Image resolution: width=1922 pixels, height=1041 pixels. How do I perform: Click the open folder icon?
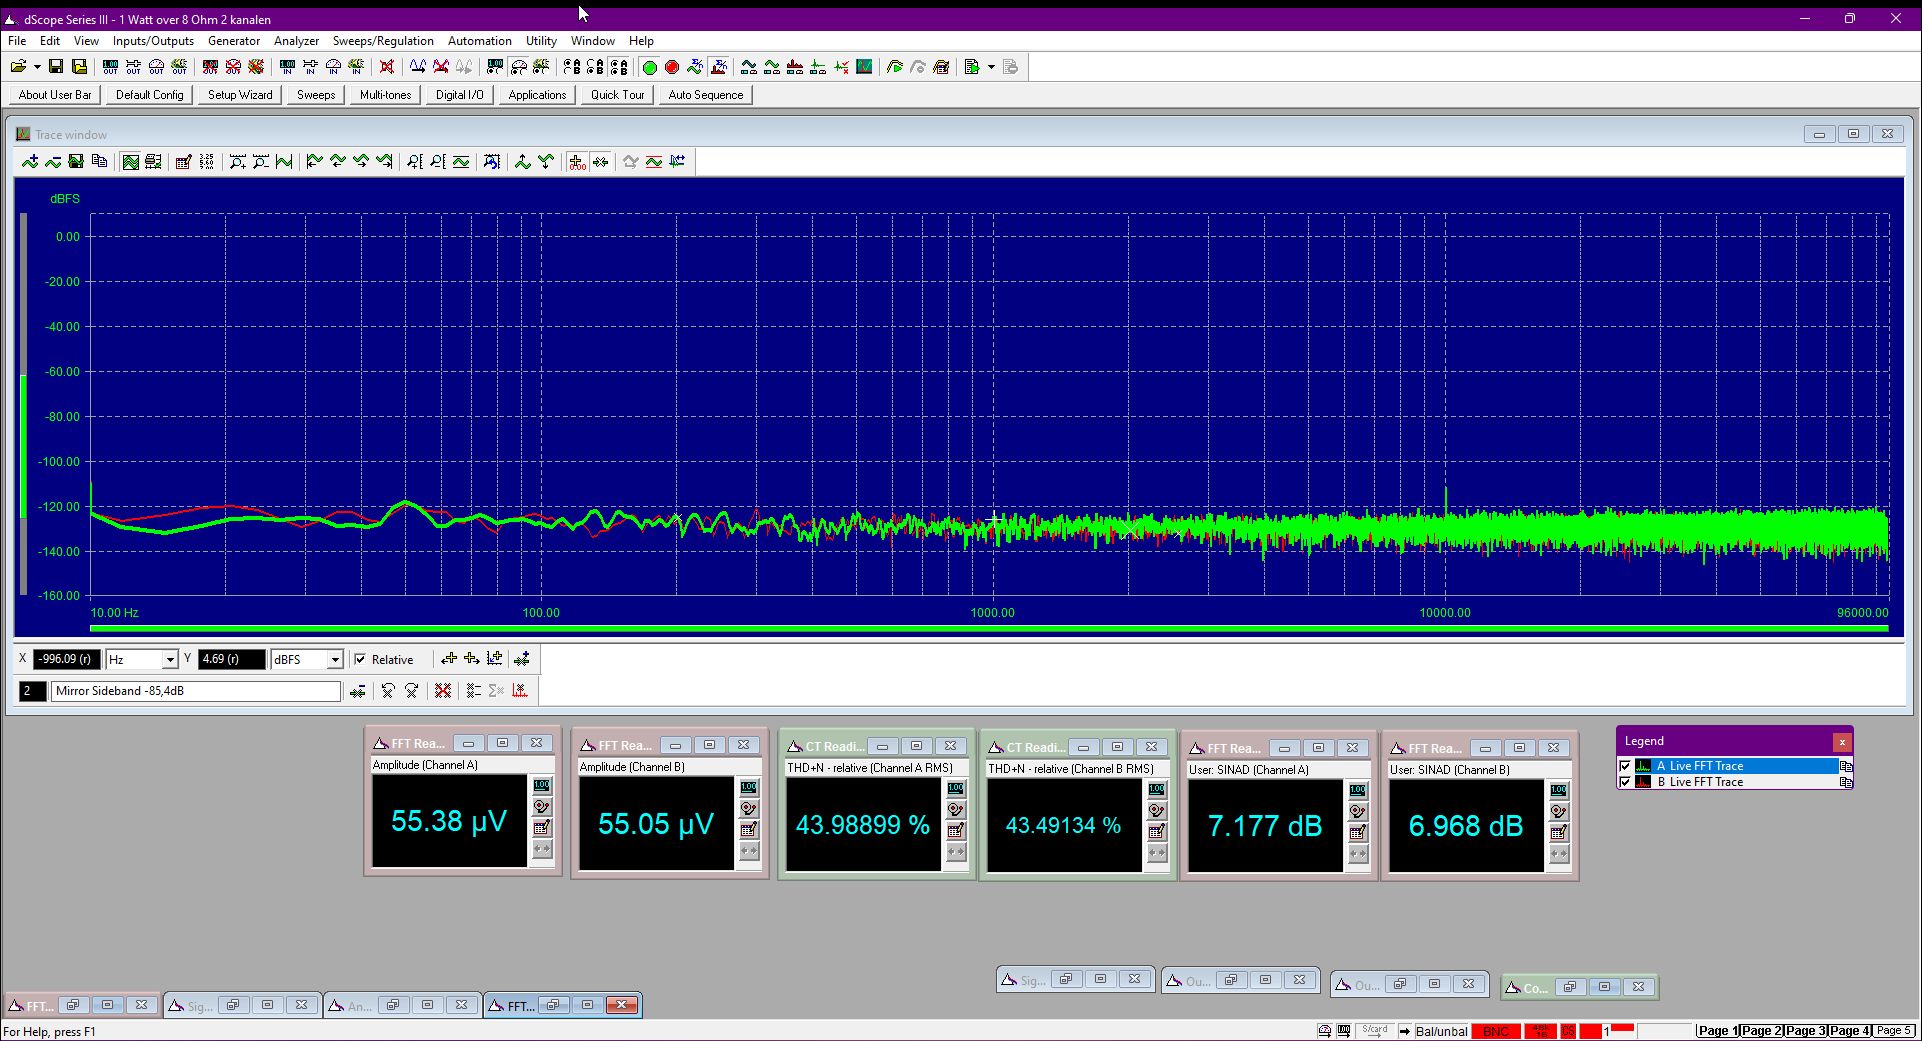point(18,67)
